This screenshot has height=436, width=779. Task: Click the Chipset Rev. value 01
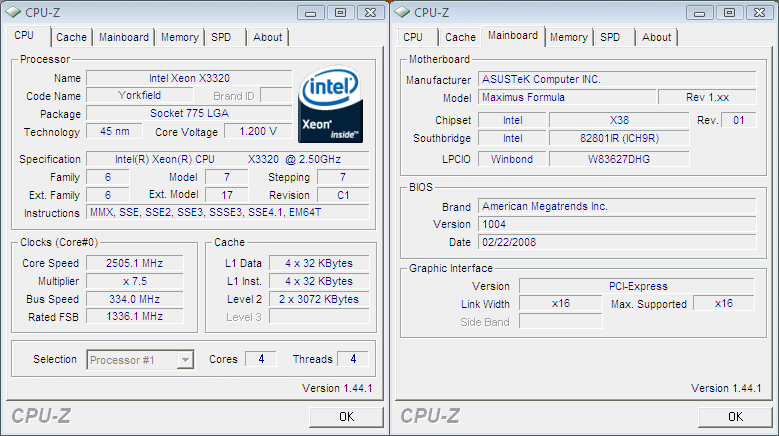[739, 120]
